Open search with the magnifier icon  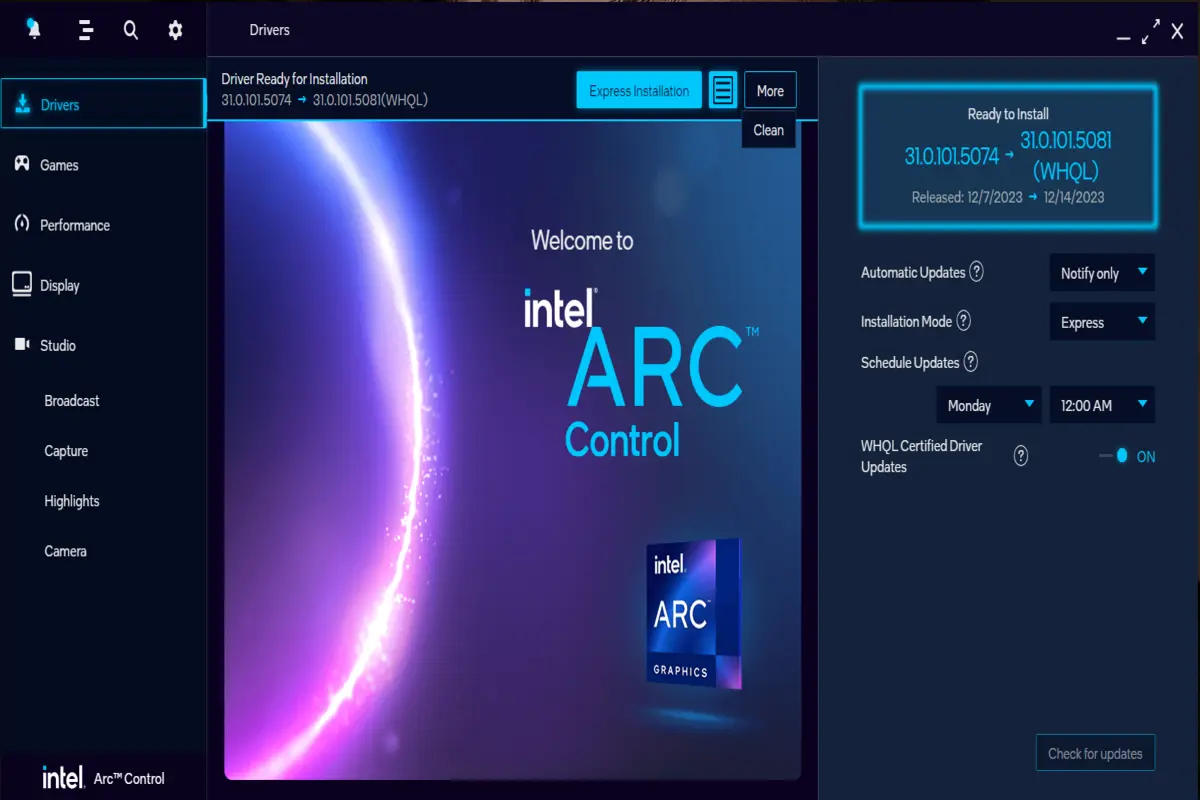[131, 30]
